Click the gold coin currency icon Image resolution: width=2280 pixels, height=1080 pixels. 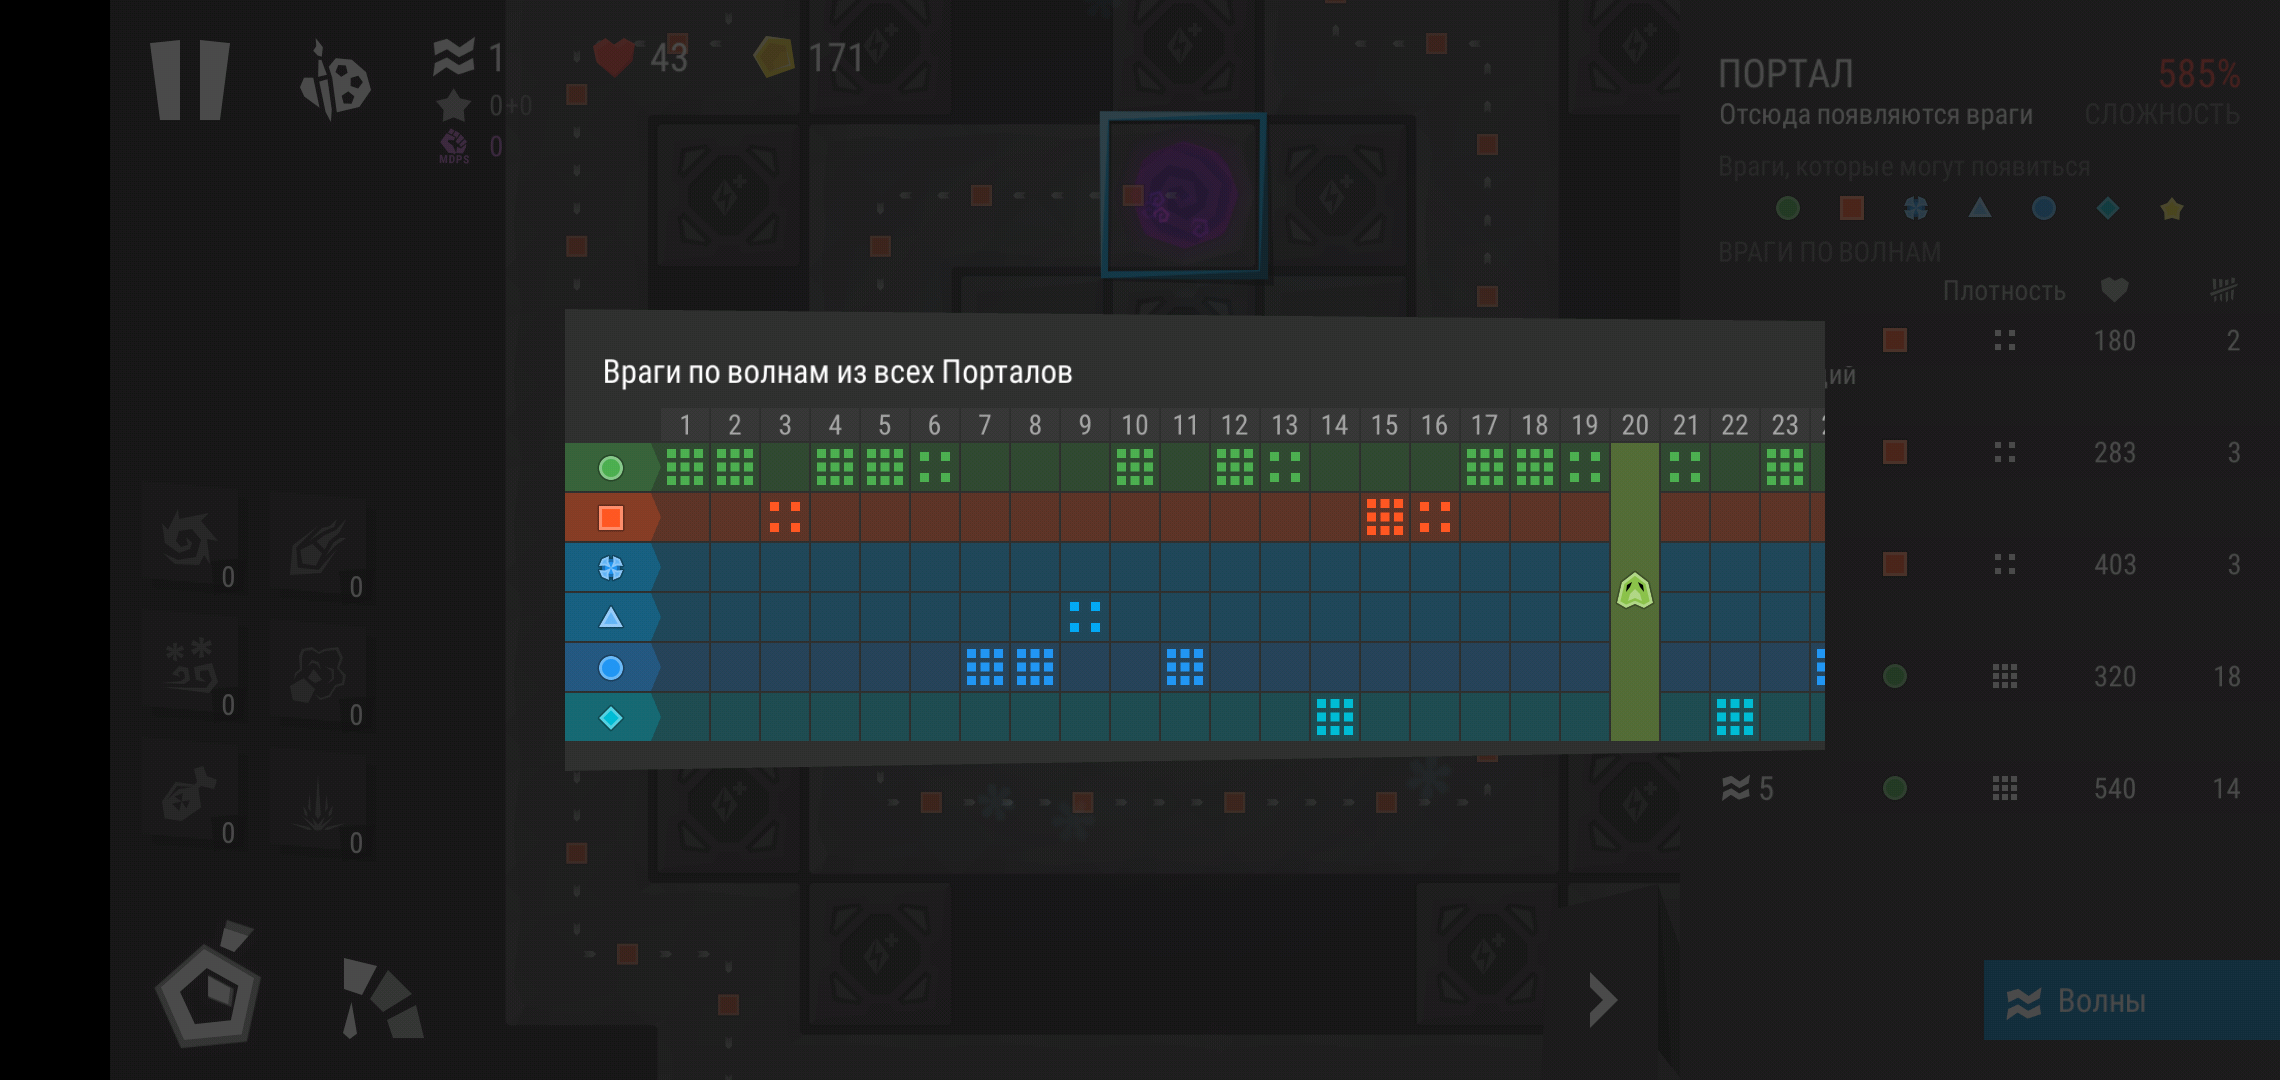[x=773, y=57]
